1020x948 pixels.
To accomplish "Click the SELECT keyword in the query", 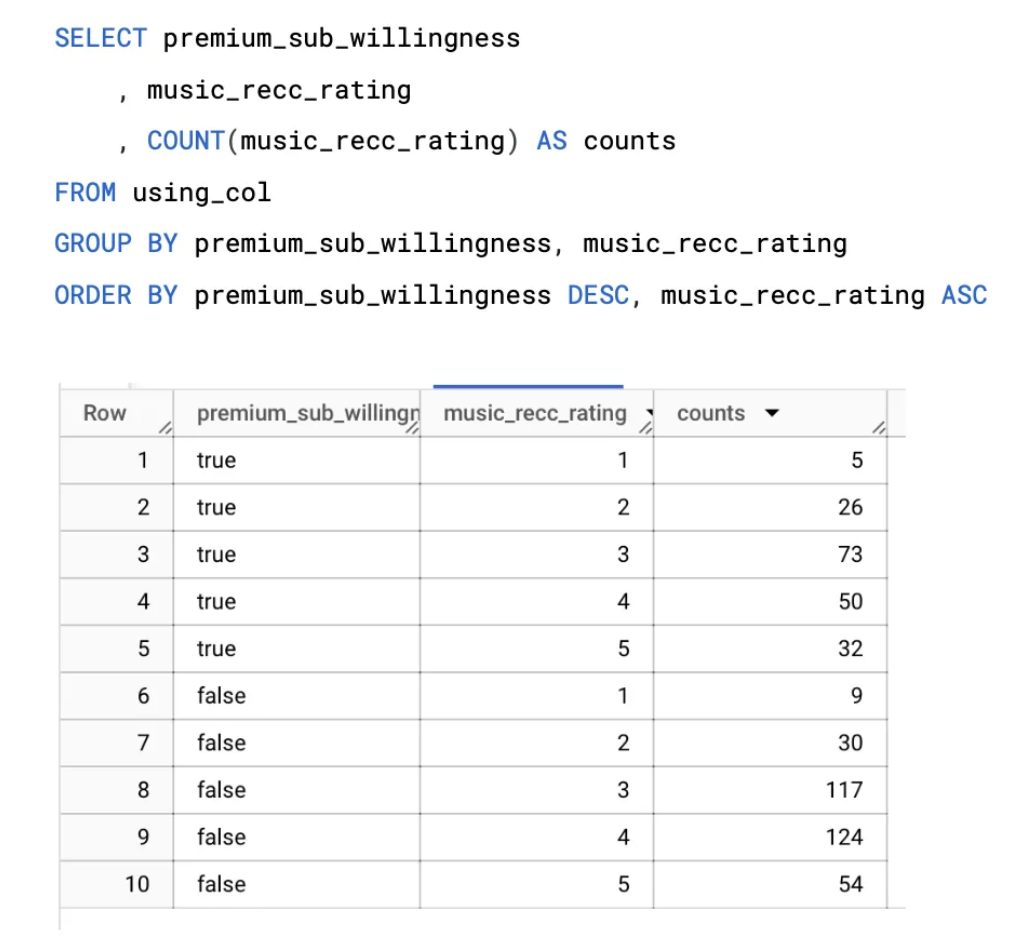I will 100,39.
